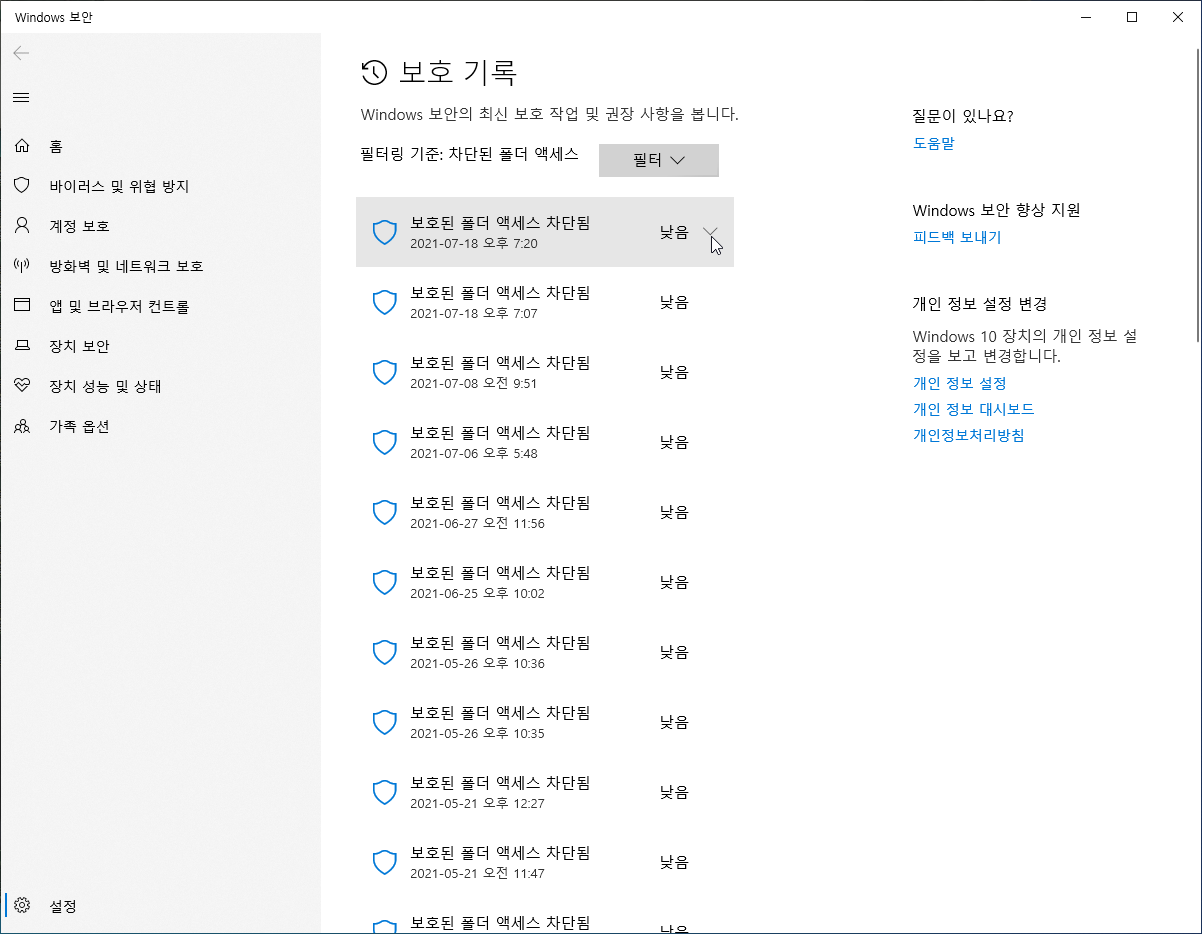Click shield icon of 2021-07-18 오후 7:07 entry
This screenshot has height=934, width=1202.
coord(385,302)
